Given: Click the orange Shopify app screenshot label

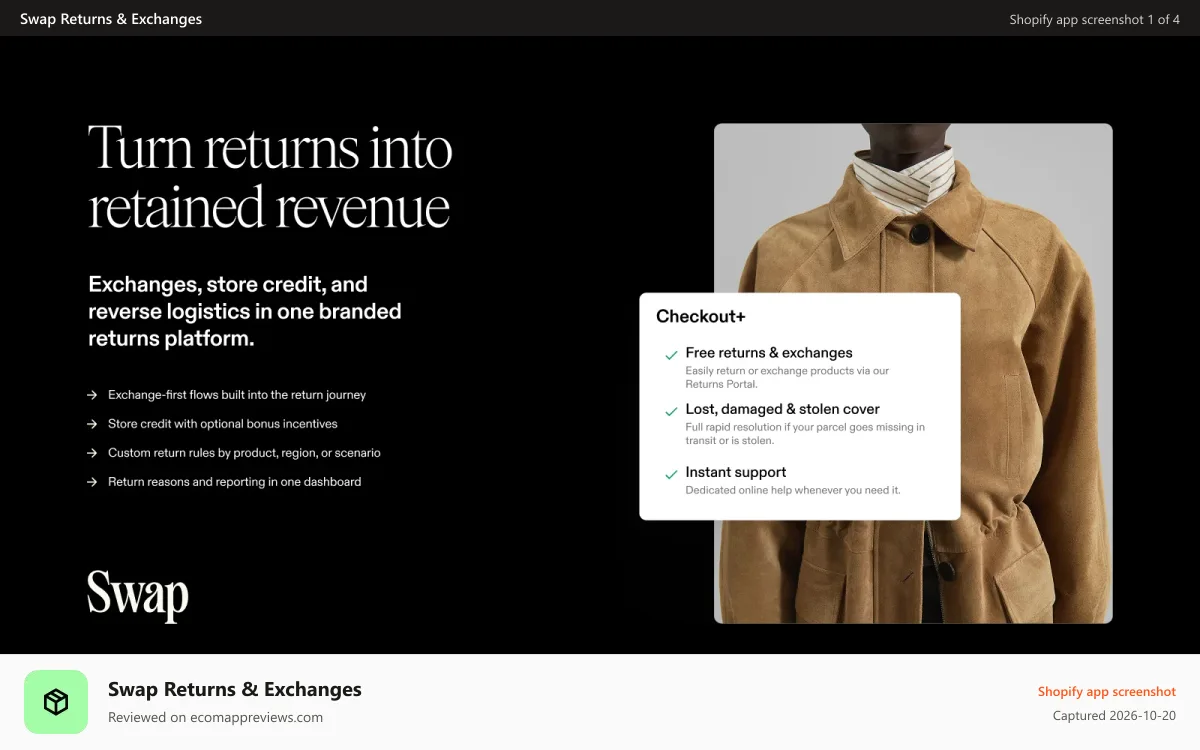Looking at the screenshot, I should click(1107, 692).
